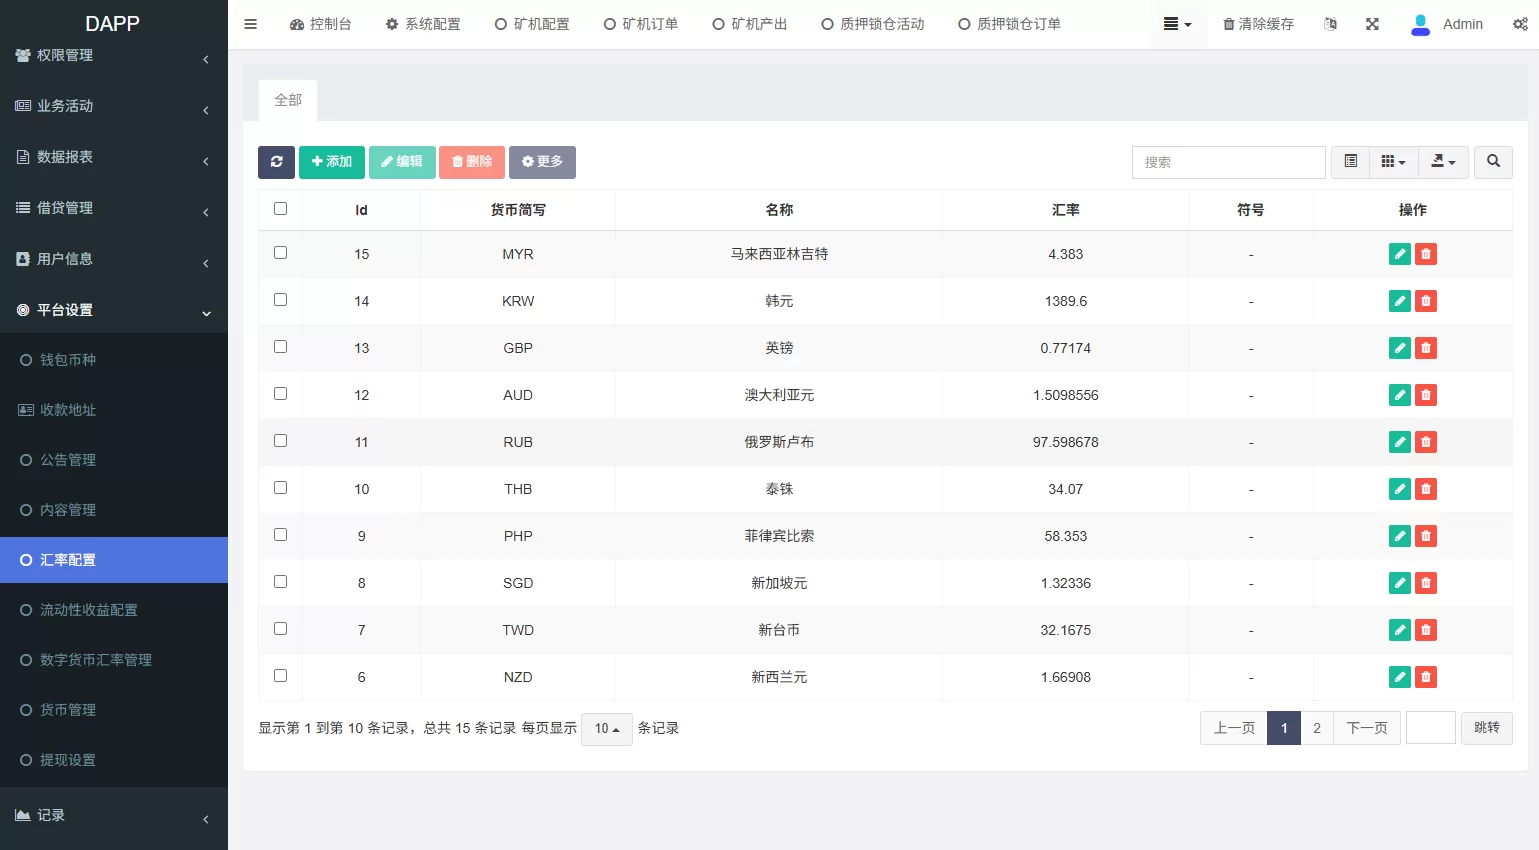This screenshot has height=850, width=1539.
Task: Check the checkbox beside the GBP row
Action: click(280, 346)
